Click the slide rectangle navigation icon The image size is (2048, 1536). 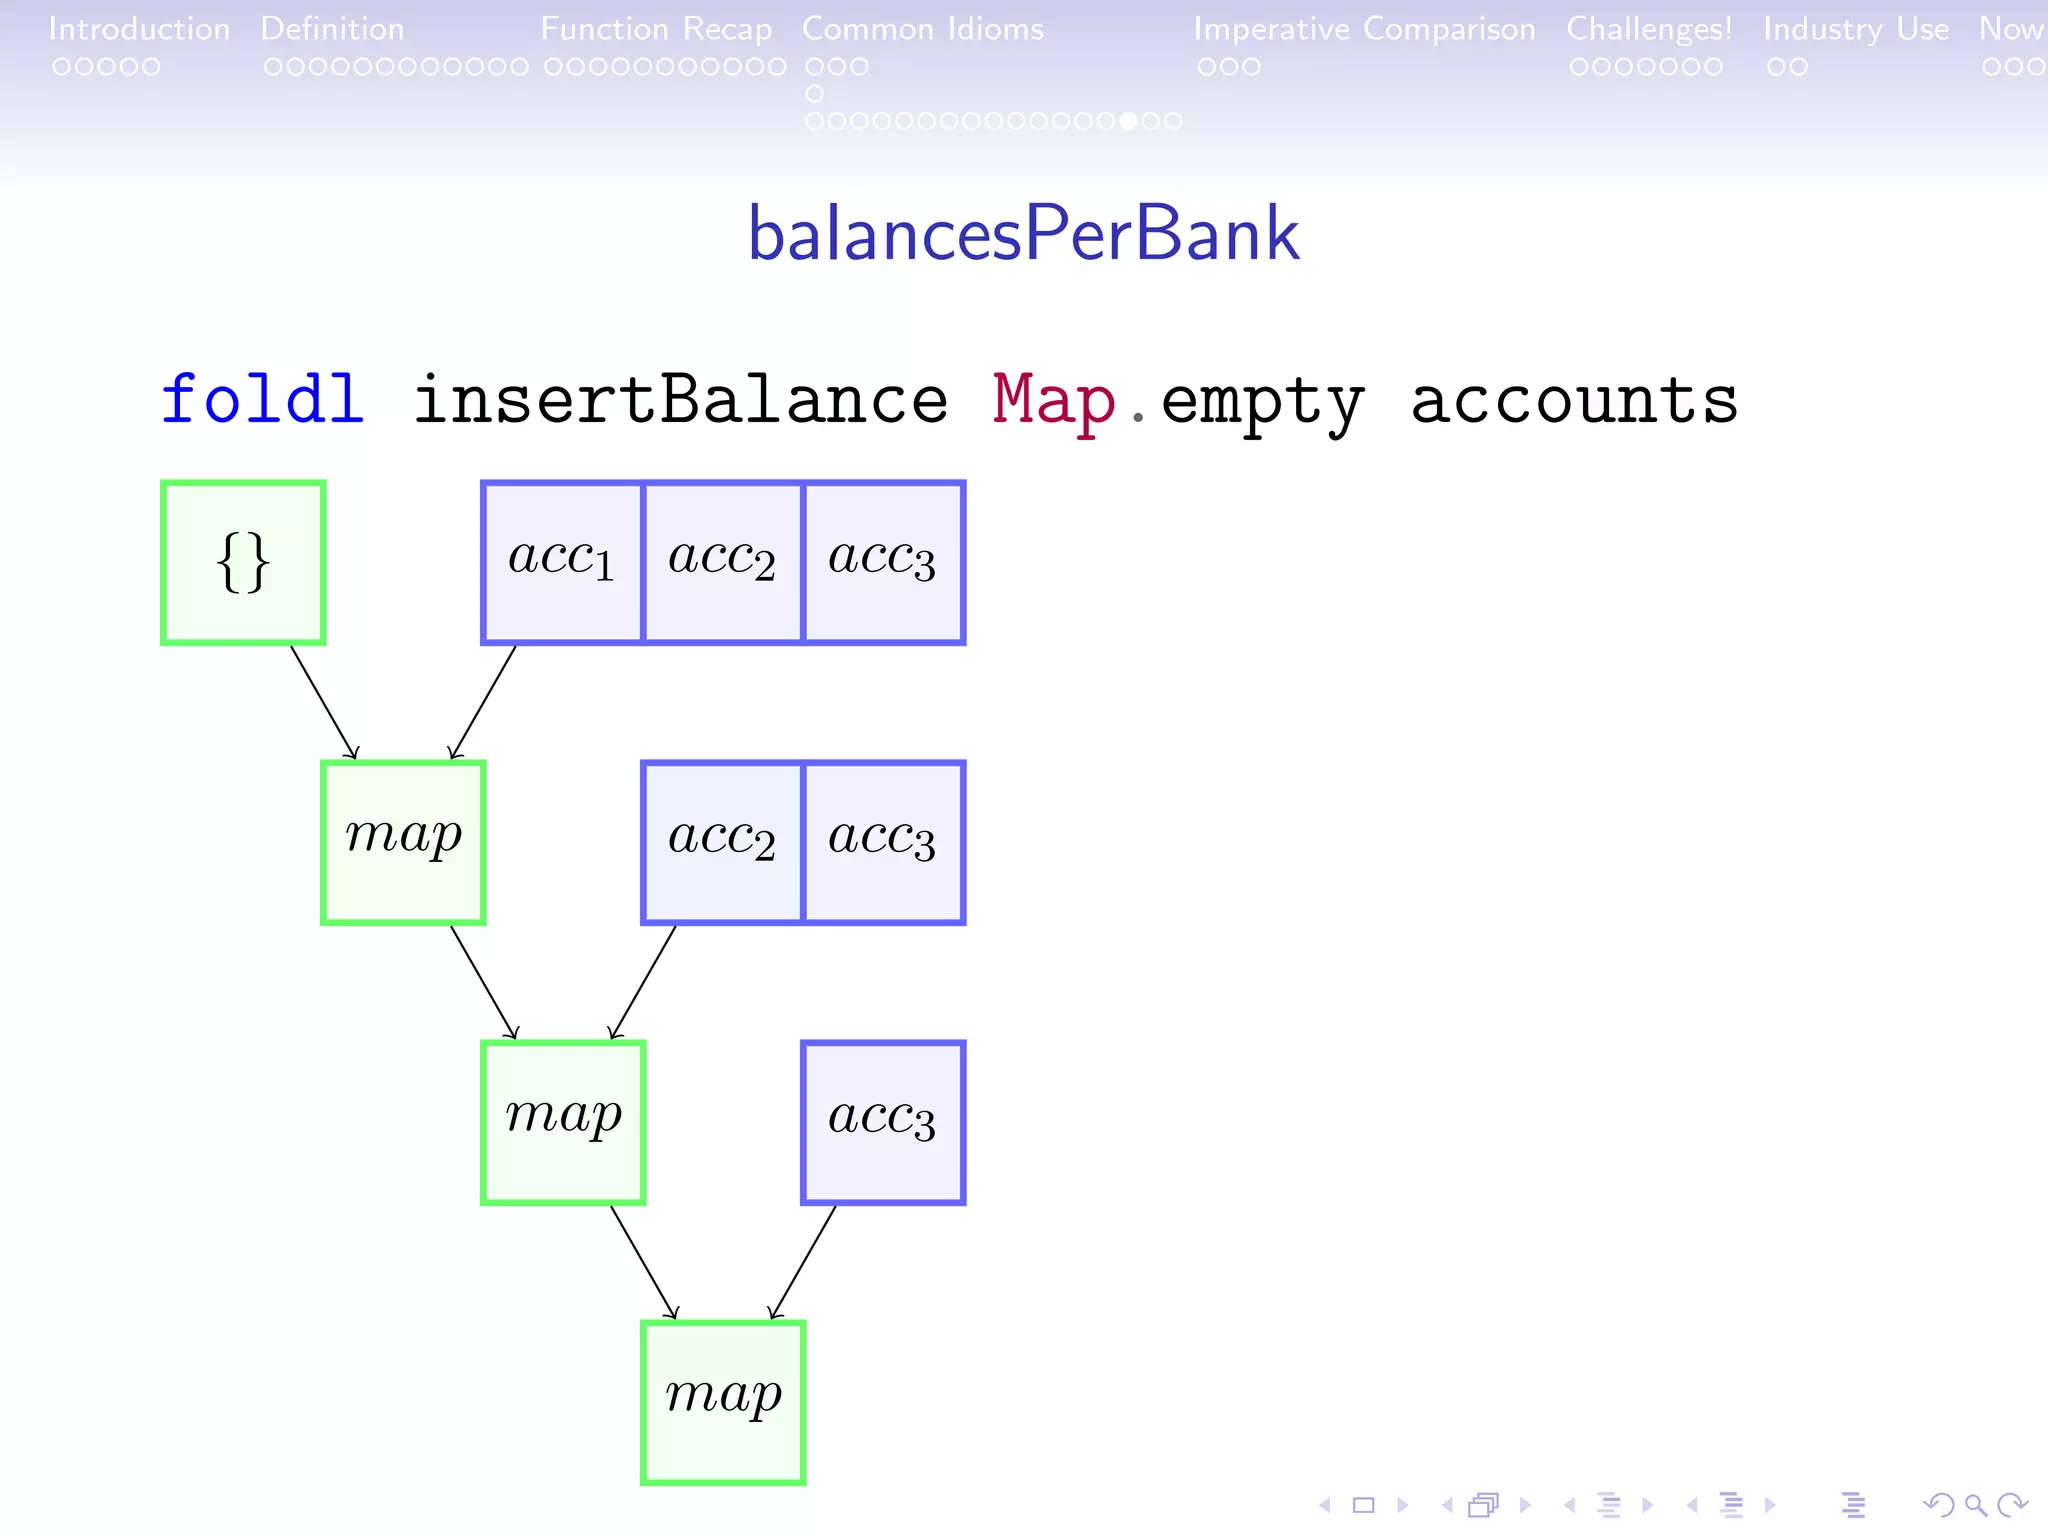coord(1363,1505)
